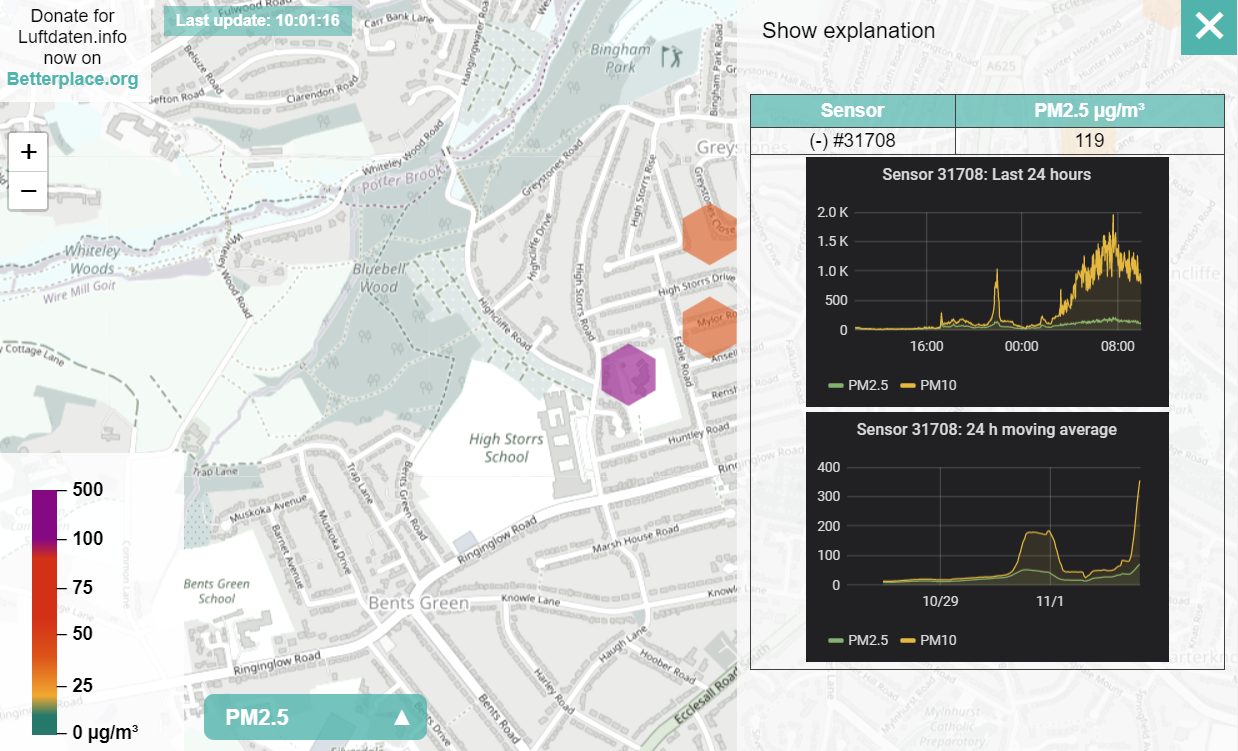Toggle PM2.5 series in 24 hours chart legend
The image size is (1238, 751).
click(x=858, y=385)
